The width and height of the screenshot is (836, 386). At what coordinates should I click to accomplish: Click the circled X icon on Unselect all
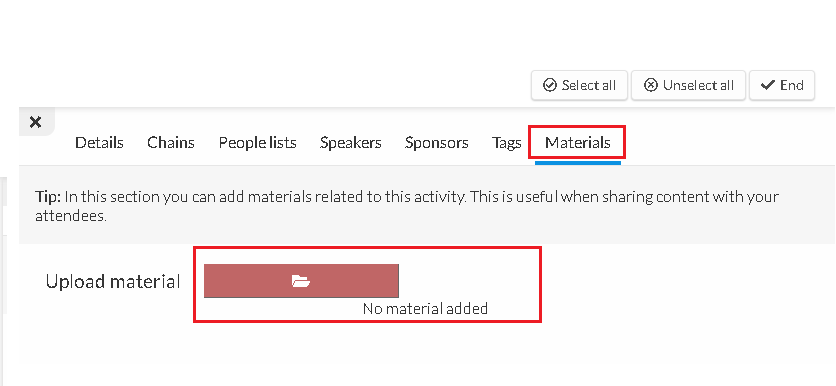[x=650, y=85]
